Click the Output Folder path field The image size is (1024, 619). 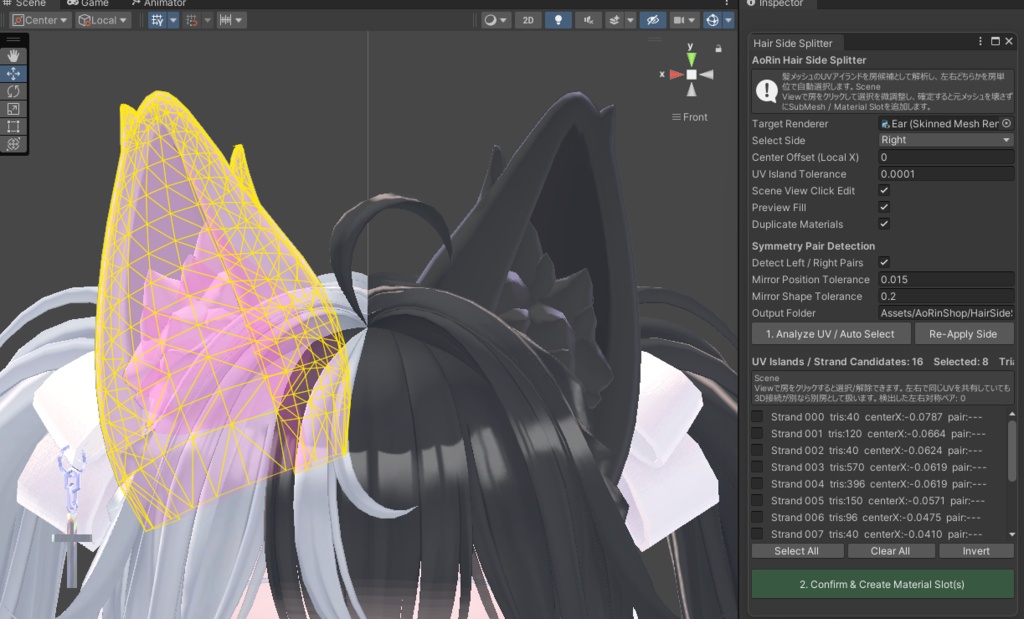tap(946, 313)
